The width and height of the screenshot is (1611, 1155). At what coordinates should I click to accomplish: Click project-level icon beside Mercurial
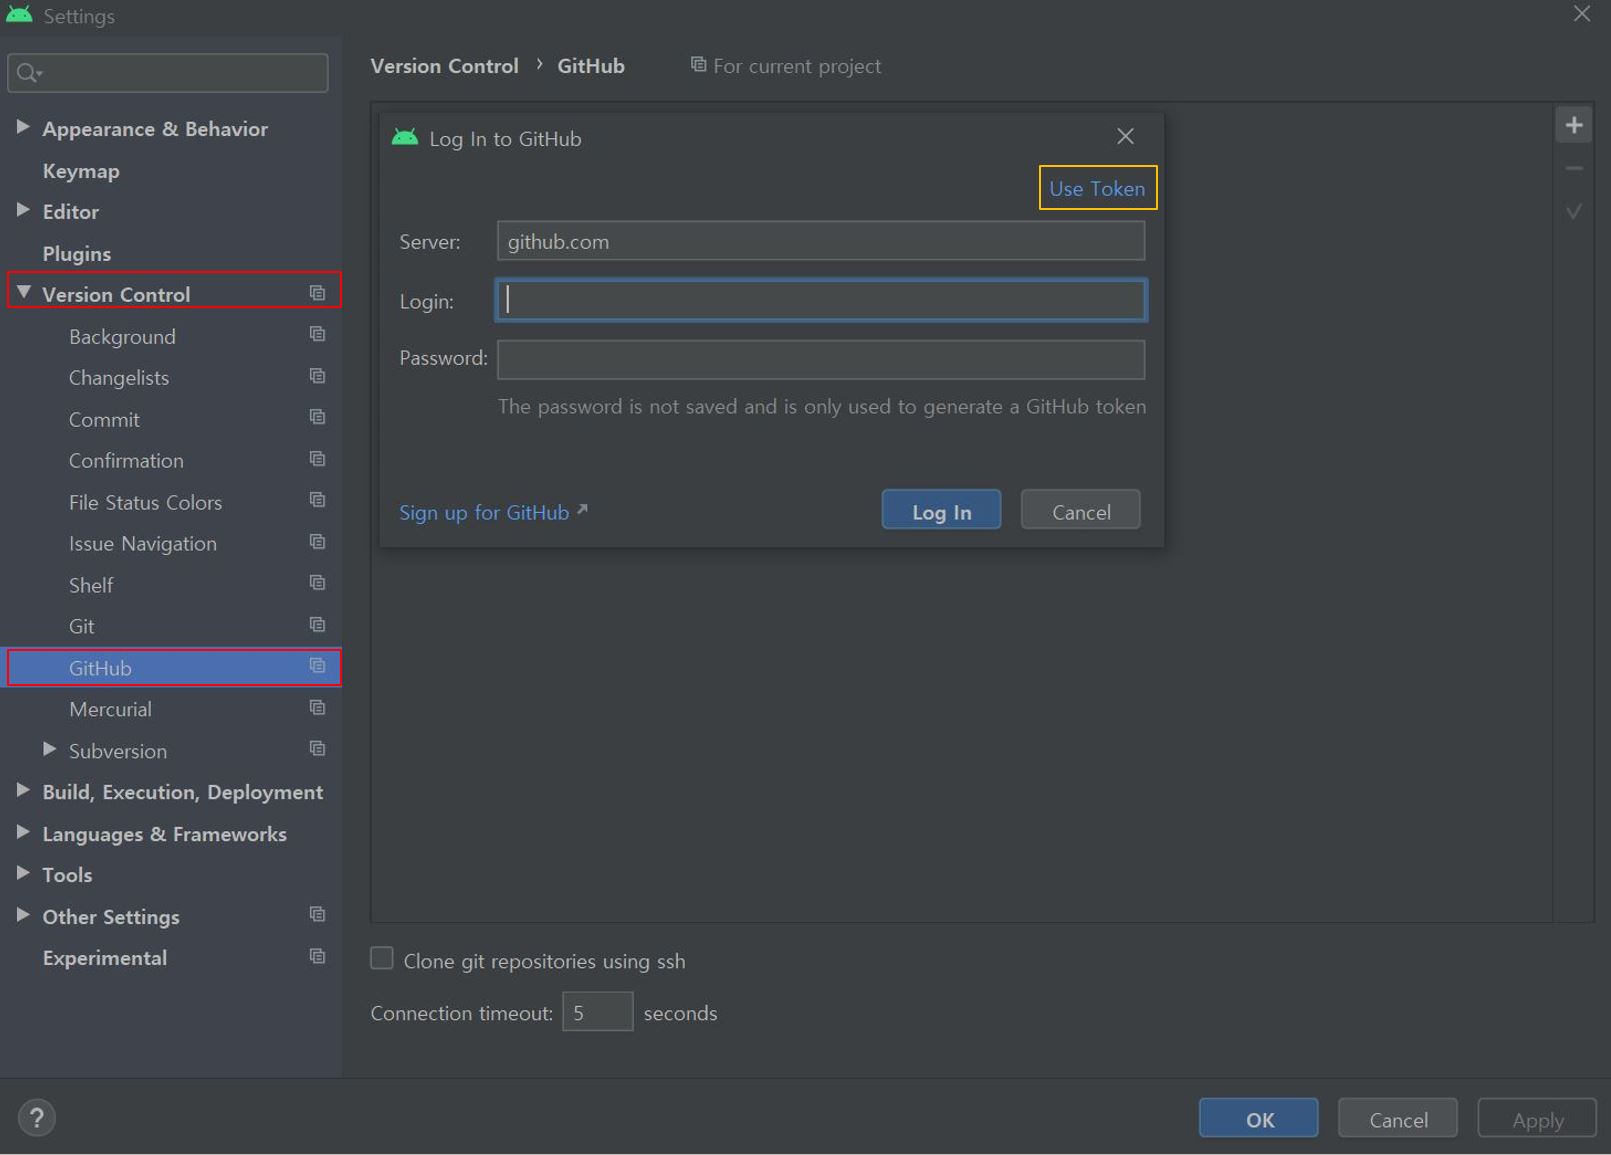(317, 708)
